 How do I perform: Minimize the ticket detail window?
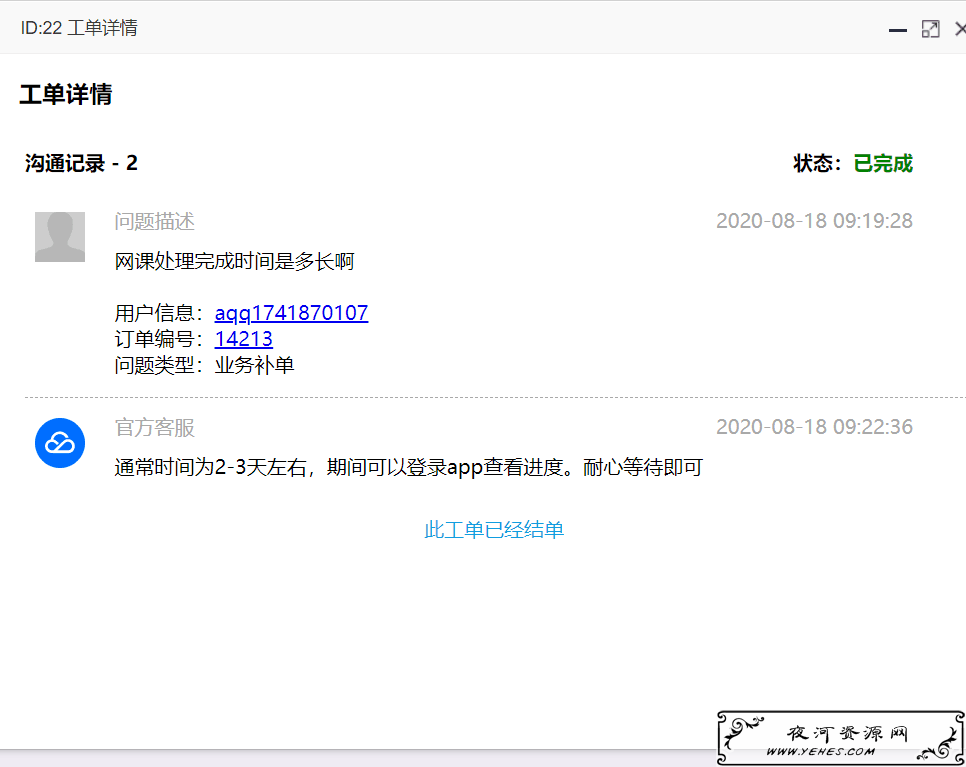click(x=898, y=30)
